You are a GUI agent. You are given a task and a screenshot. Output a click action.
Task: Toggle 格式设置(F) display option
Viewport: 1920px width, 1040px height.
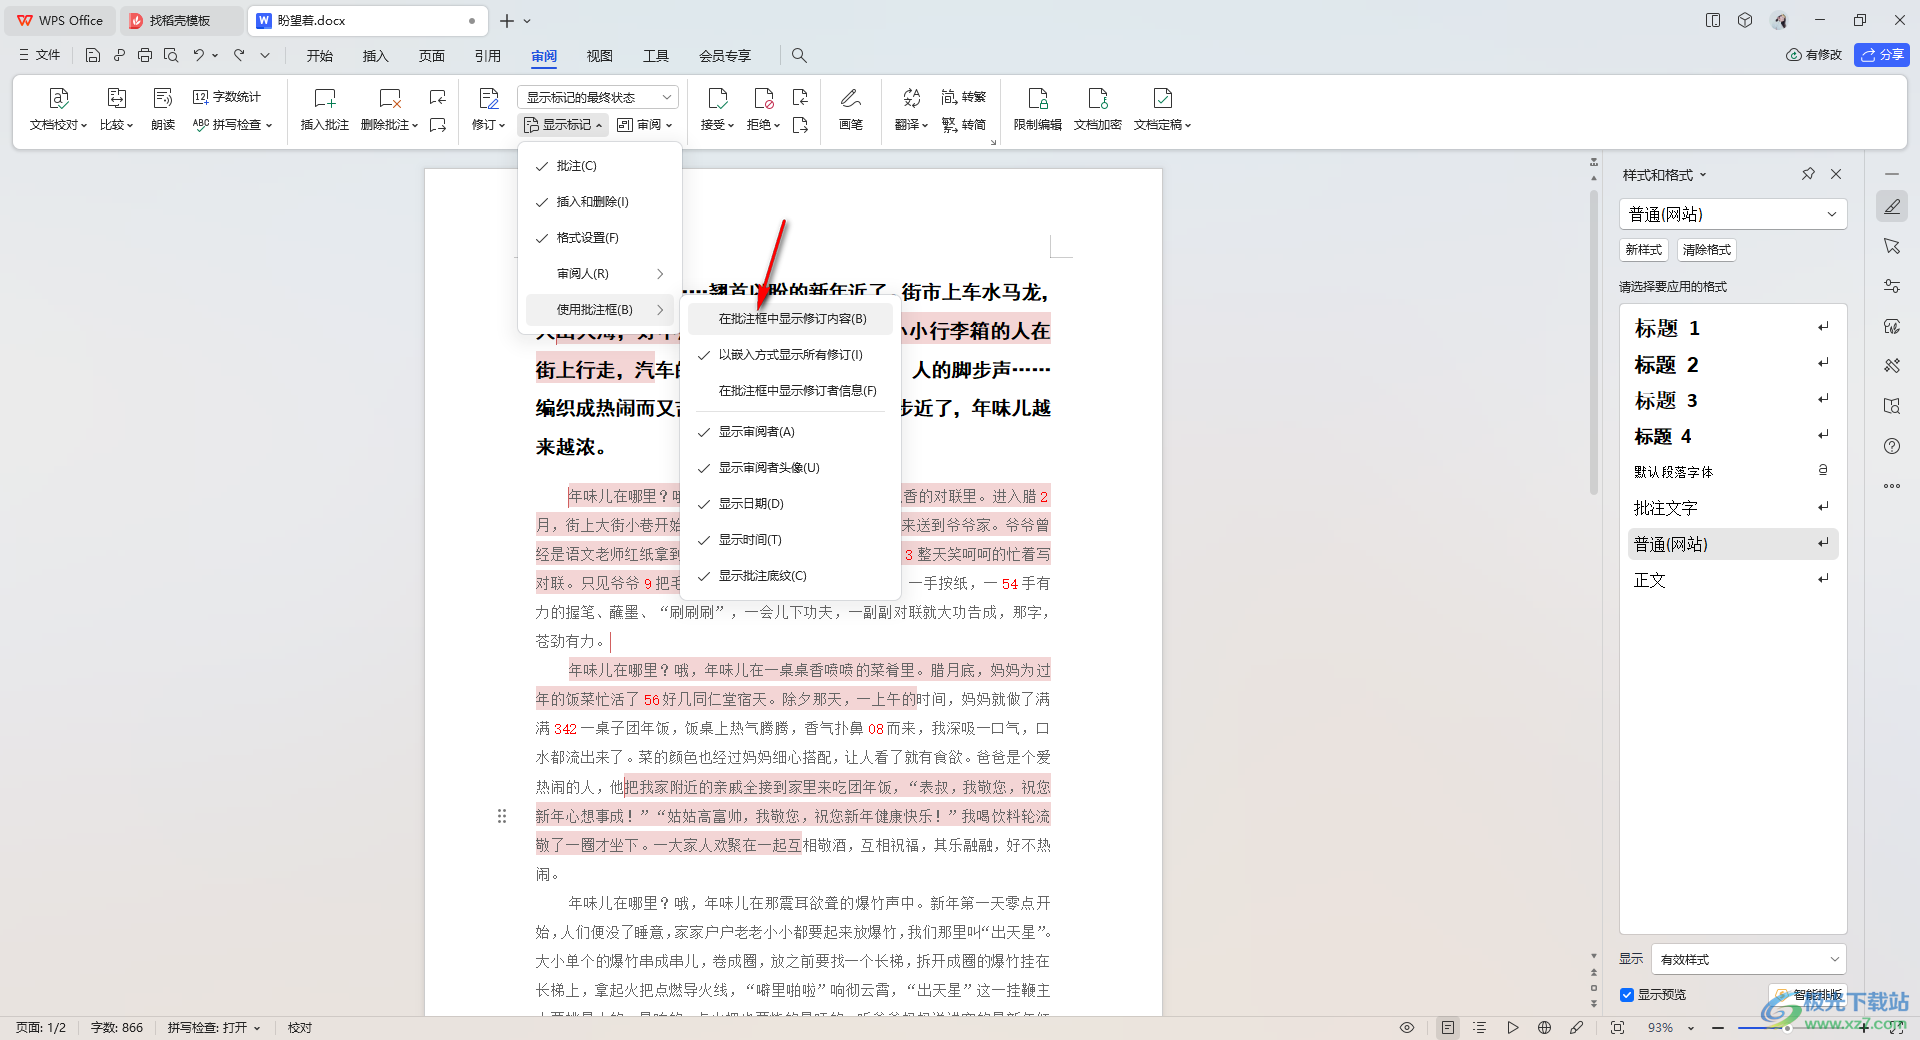pos(600,238)
